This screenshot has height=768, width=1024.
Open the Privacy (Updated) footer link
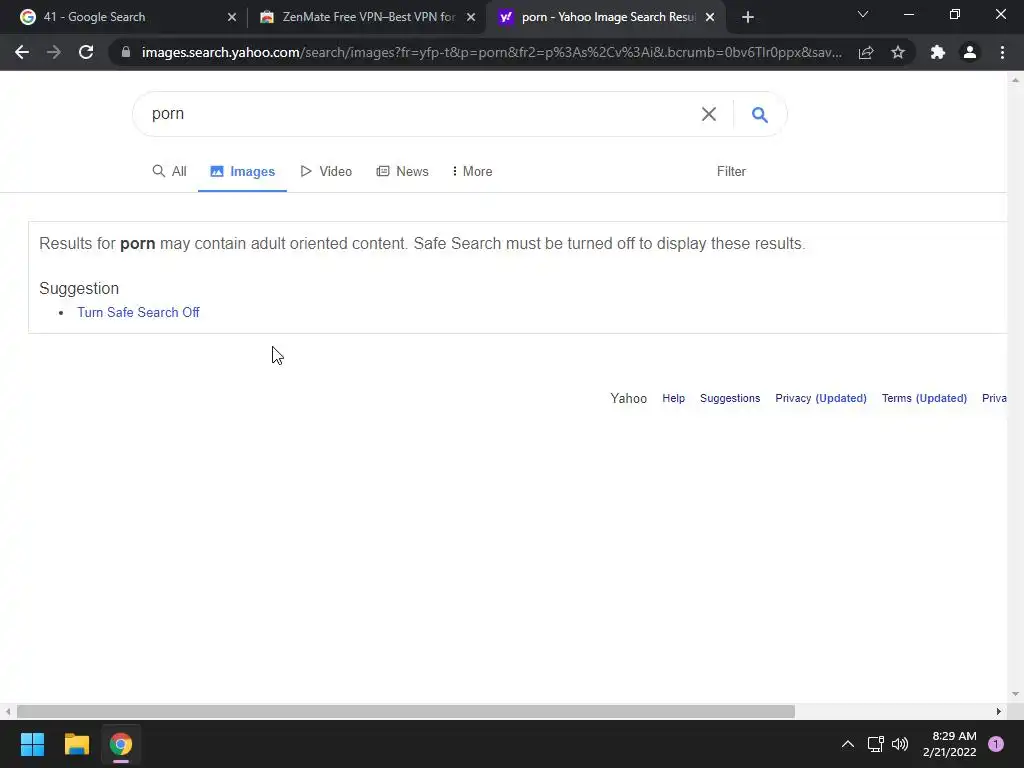point(821,398)
